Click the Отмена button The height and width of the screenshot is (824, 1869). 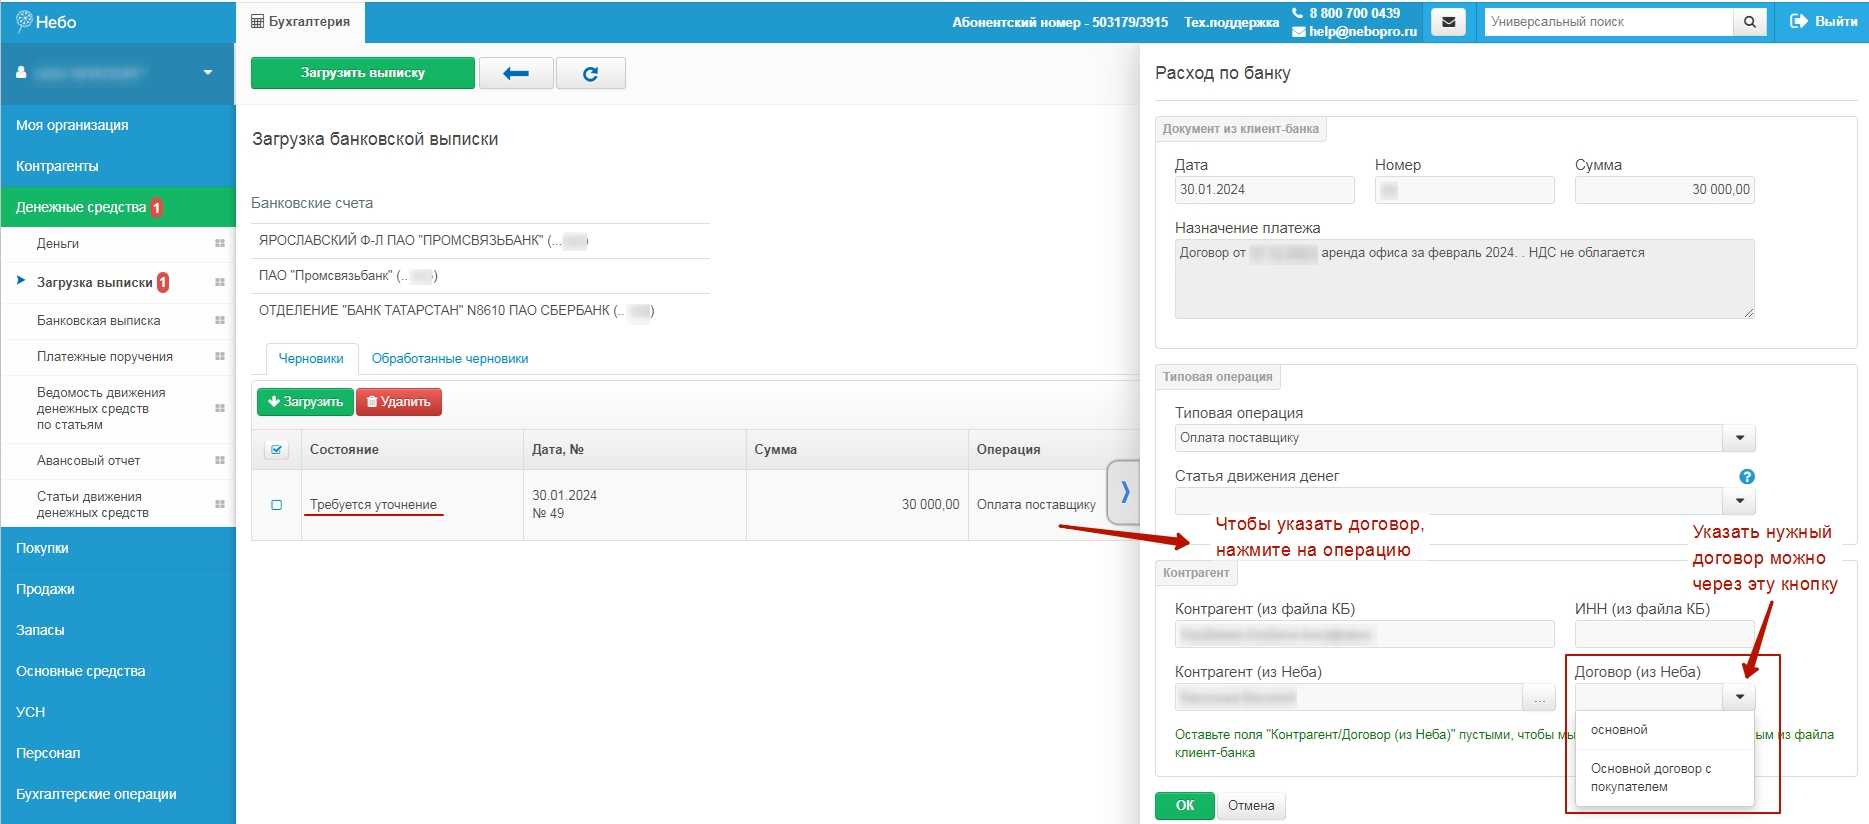(x=1251, y=805)
